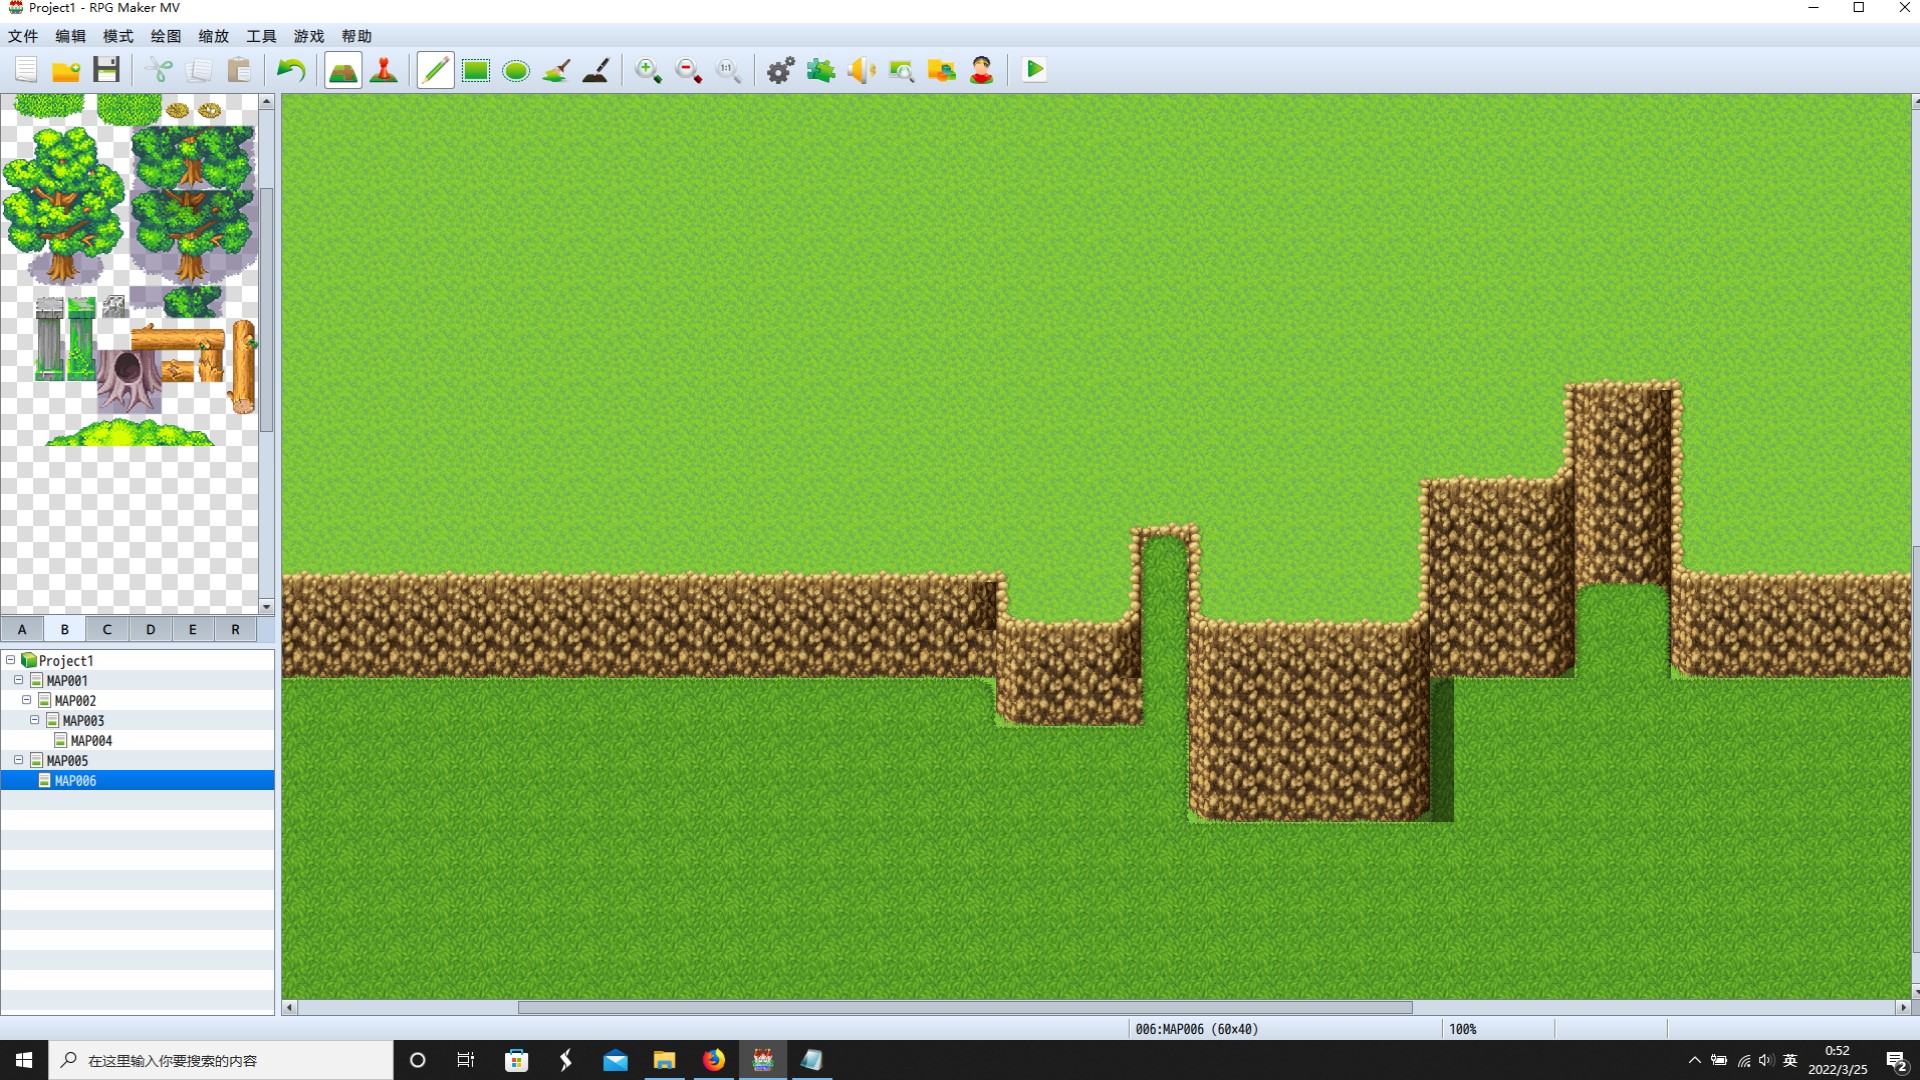Viewport: 1920px width, 1080px height.
Task: Select the Pencil drawing tool
Action: 435,70
